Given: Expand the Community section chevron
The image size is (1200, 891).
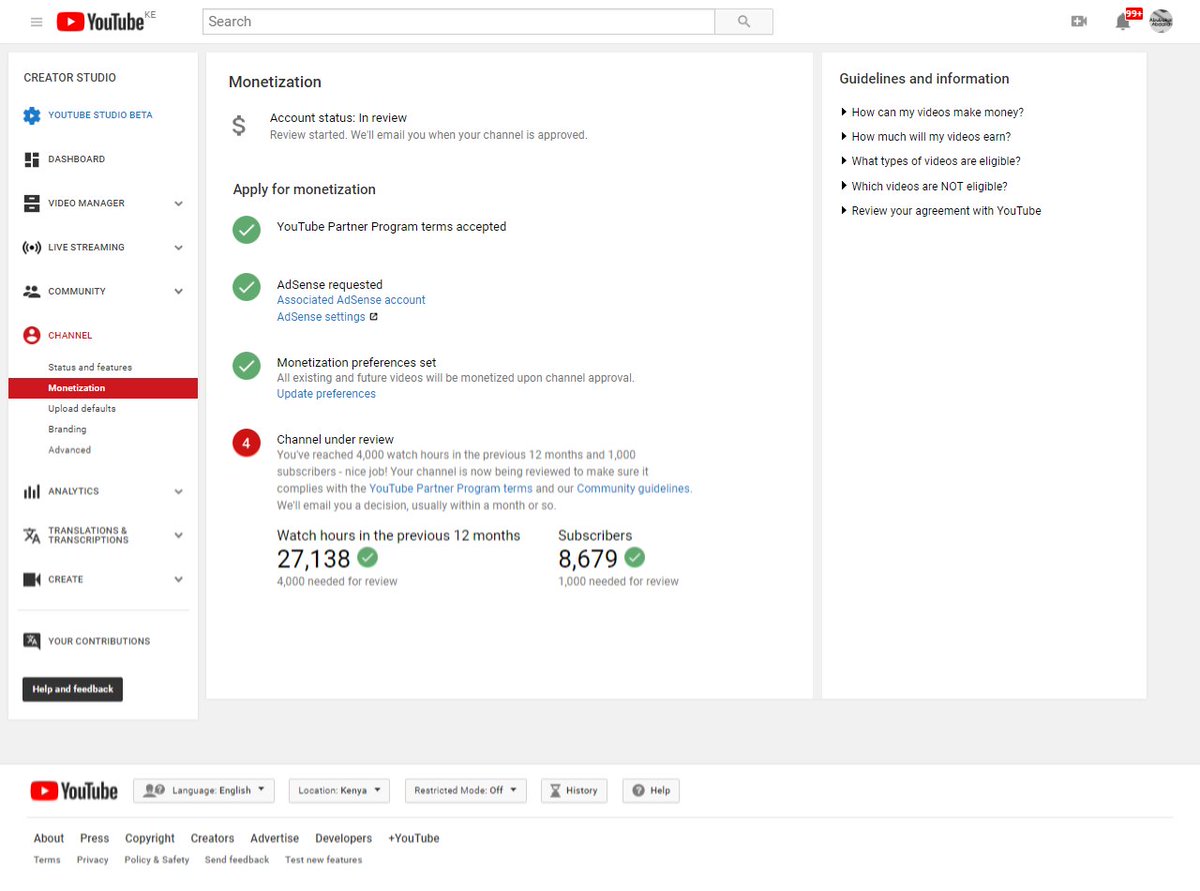Looking at the screenshot, I should pos(179,291).
